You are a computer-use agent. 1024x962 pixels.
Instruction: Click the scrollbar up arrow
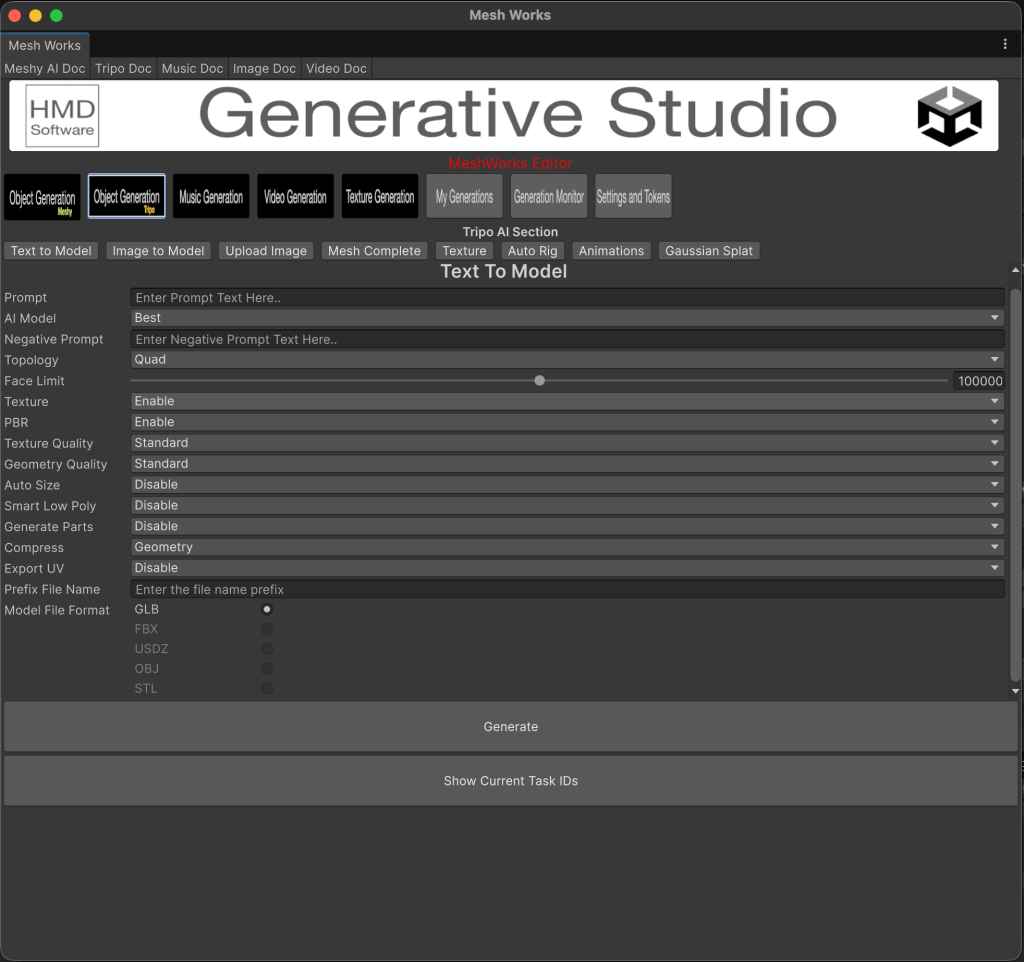click(1016, 270)
